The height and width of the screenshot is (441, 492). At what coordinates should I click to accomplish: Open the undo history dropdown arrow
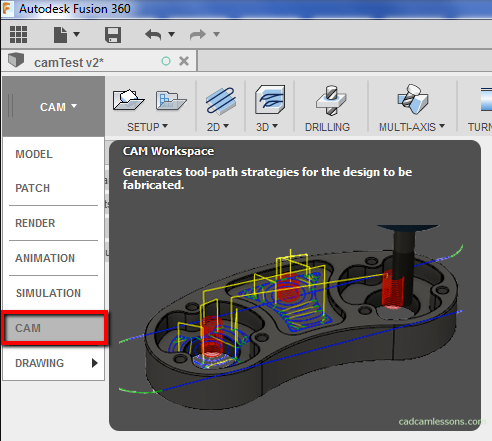[171, 34]
